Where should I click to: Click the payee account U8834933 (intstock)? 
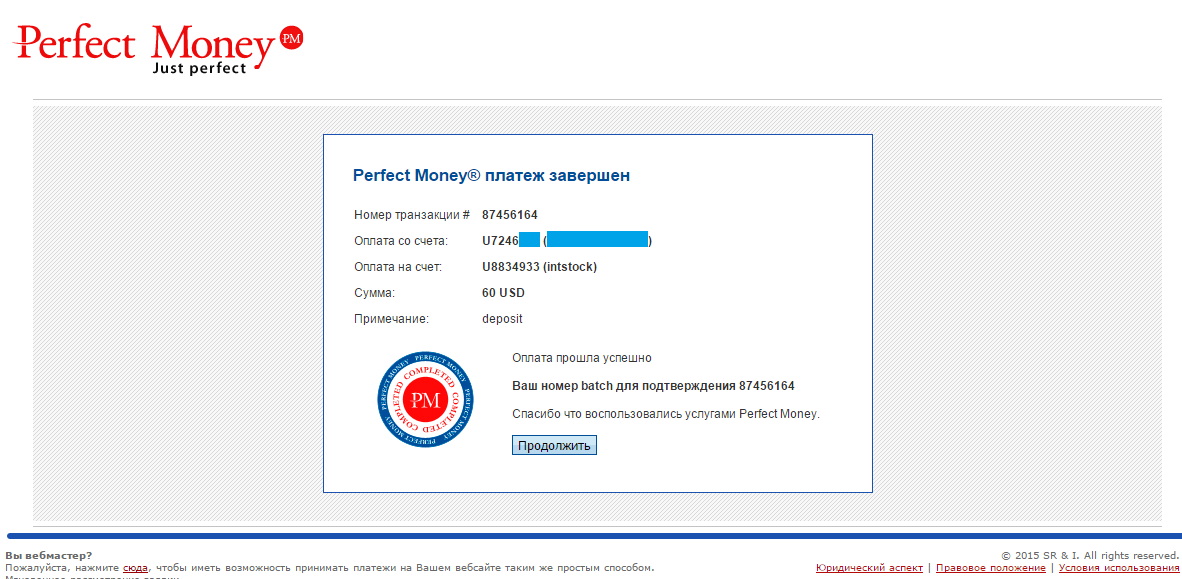coord(539,267)
